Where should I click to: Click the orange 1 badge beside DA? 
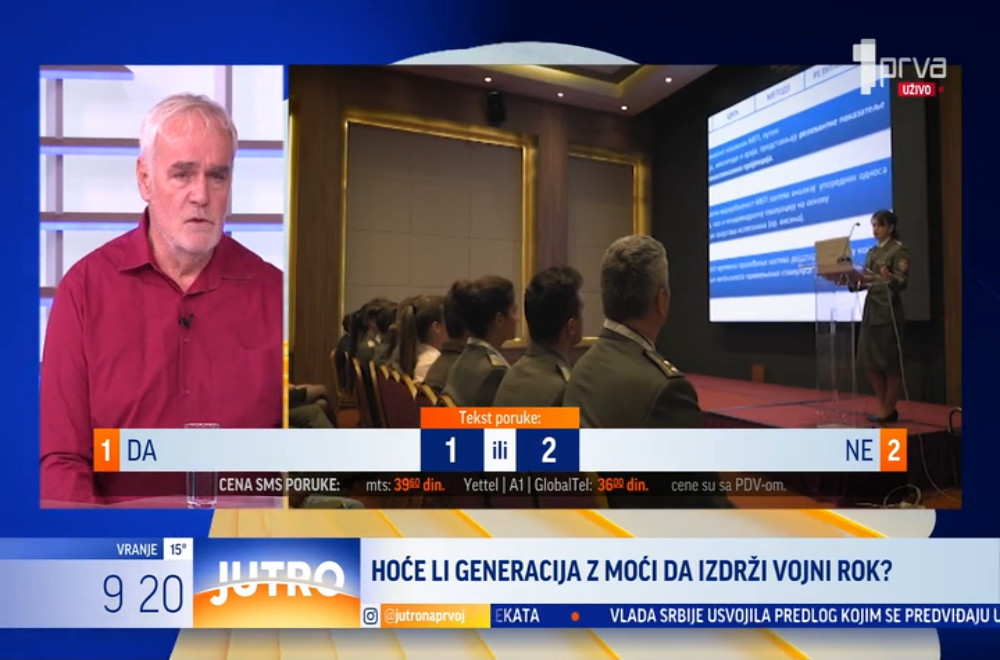tap(105, 450)
